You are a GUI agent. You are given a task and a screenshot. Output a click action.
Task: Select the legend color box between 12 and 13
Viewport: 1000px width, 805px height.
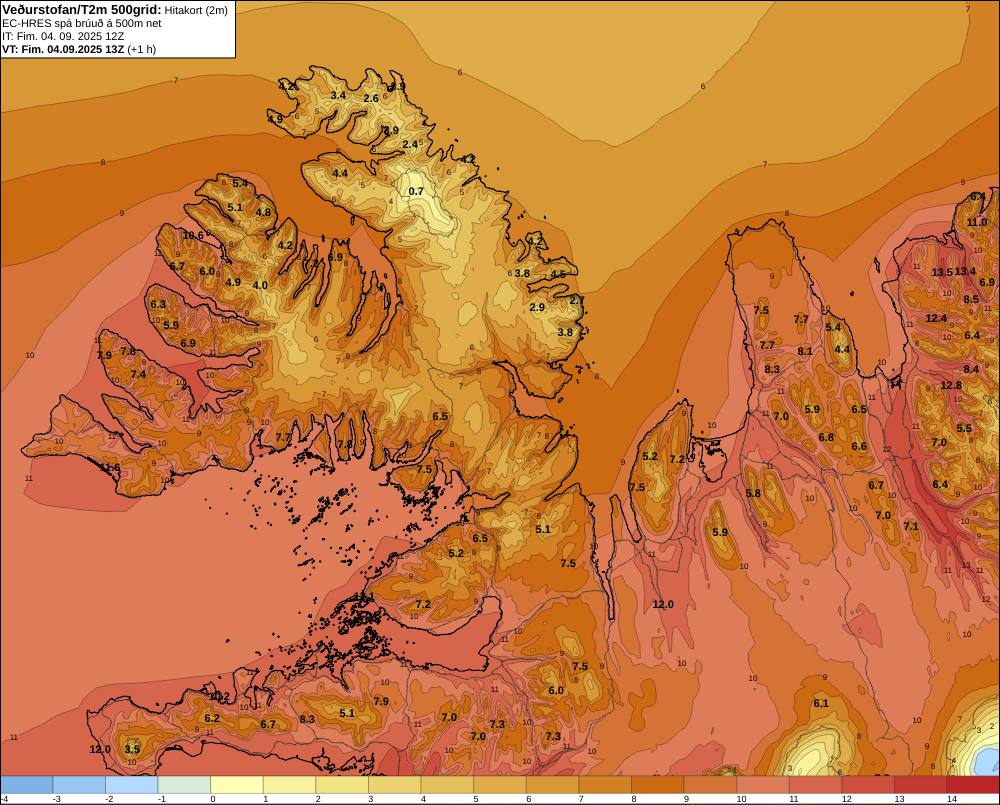[868, 785]
